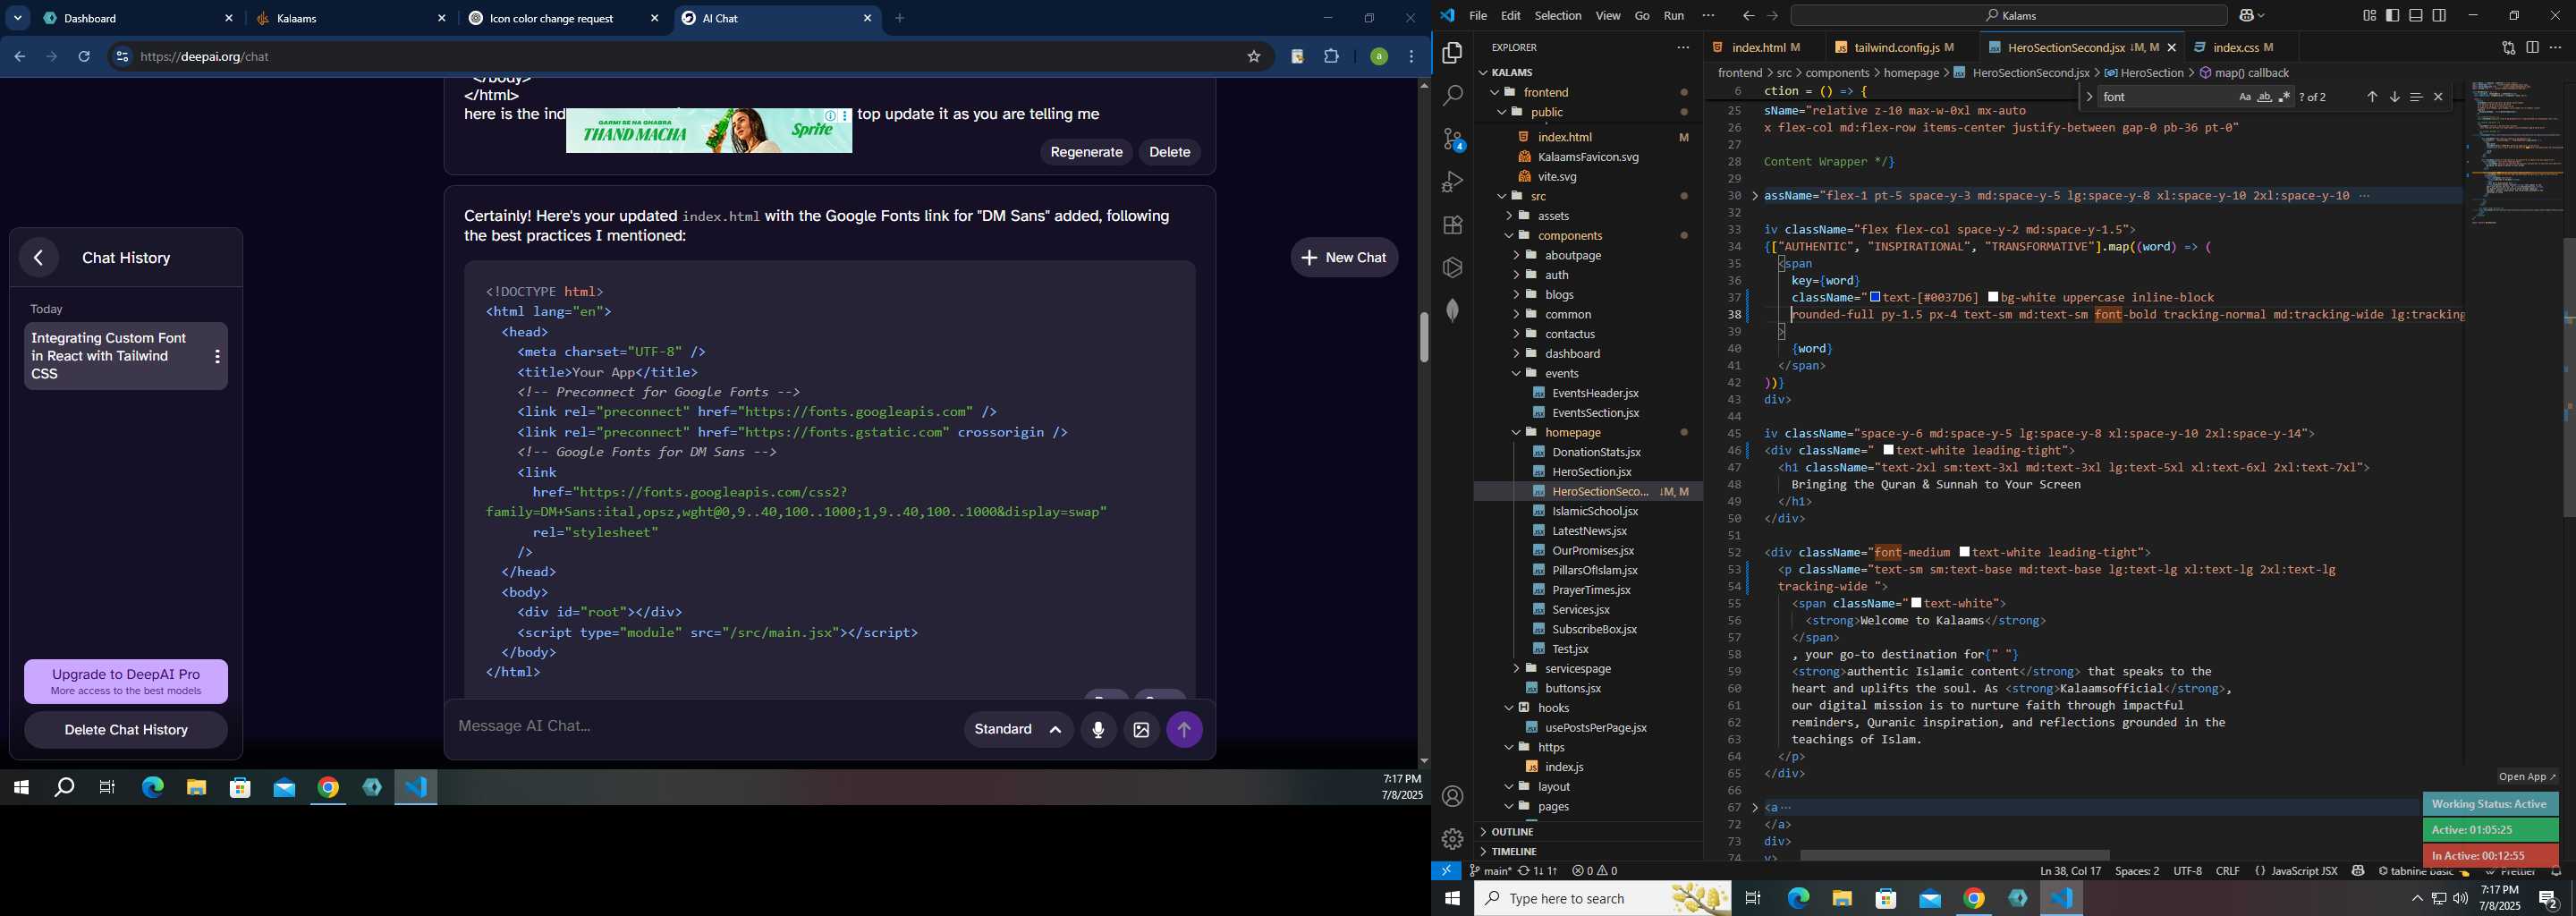Bookmark this page with Chrome's star icon
2576x916 pixels.
[x=1254, y=57]
